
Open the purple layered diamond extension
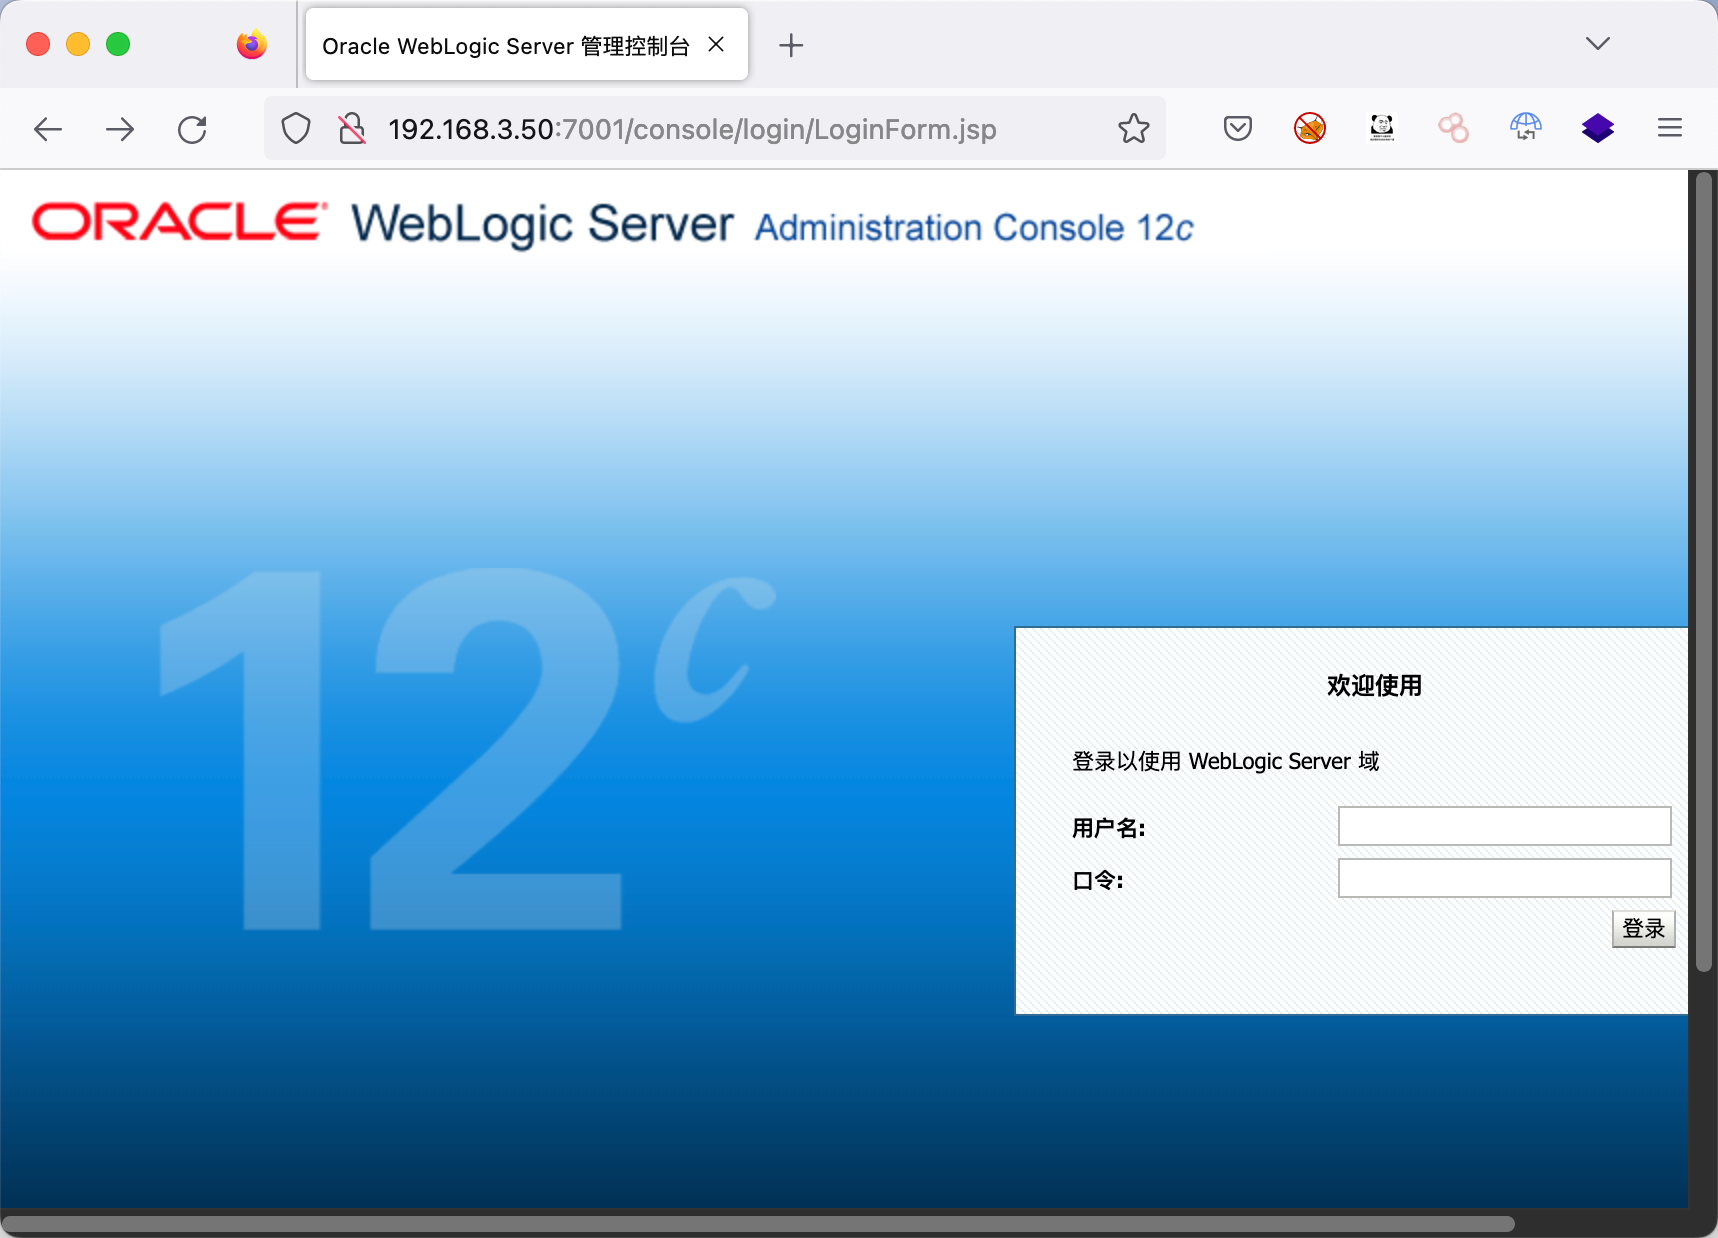(1597, 128)
